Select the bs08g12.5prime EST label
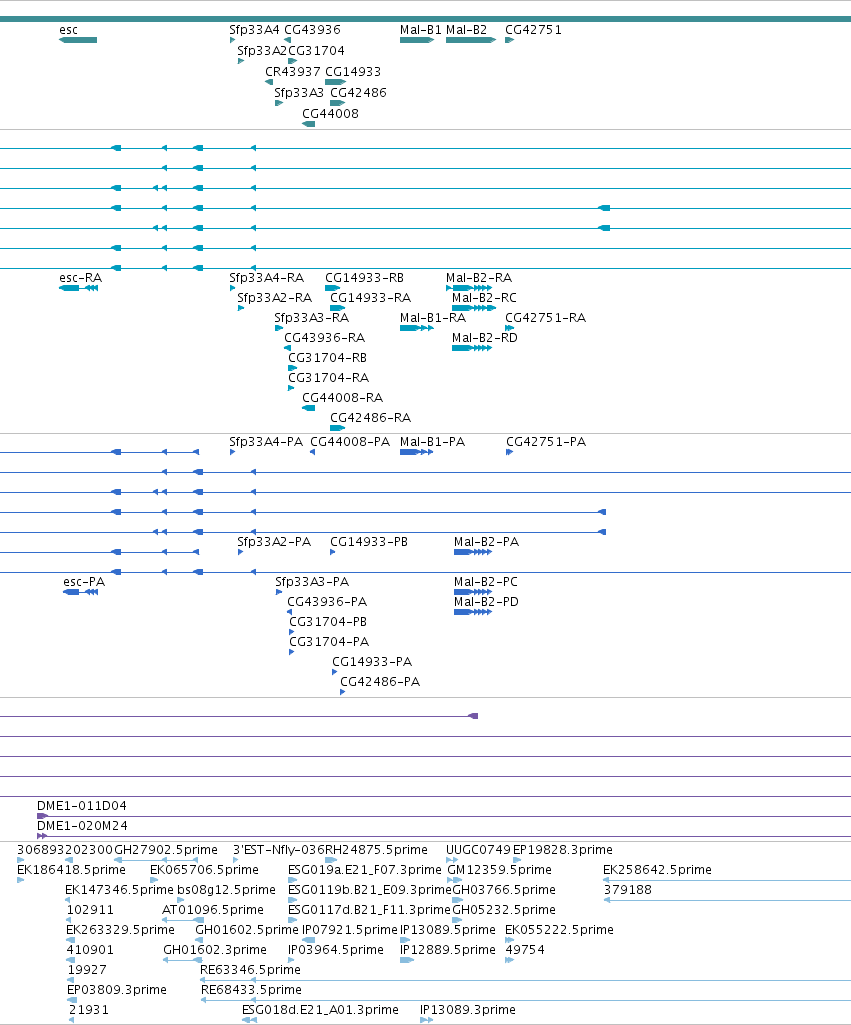851x1025 pixels. (x=226, y=890)
